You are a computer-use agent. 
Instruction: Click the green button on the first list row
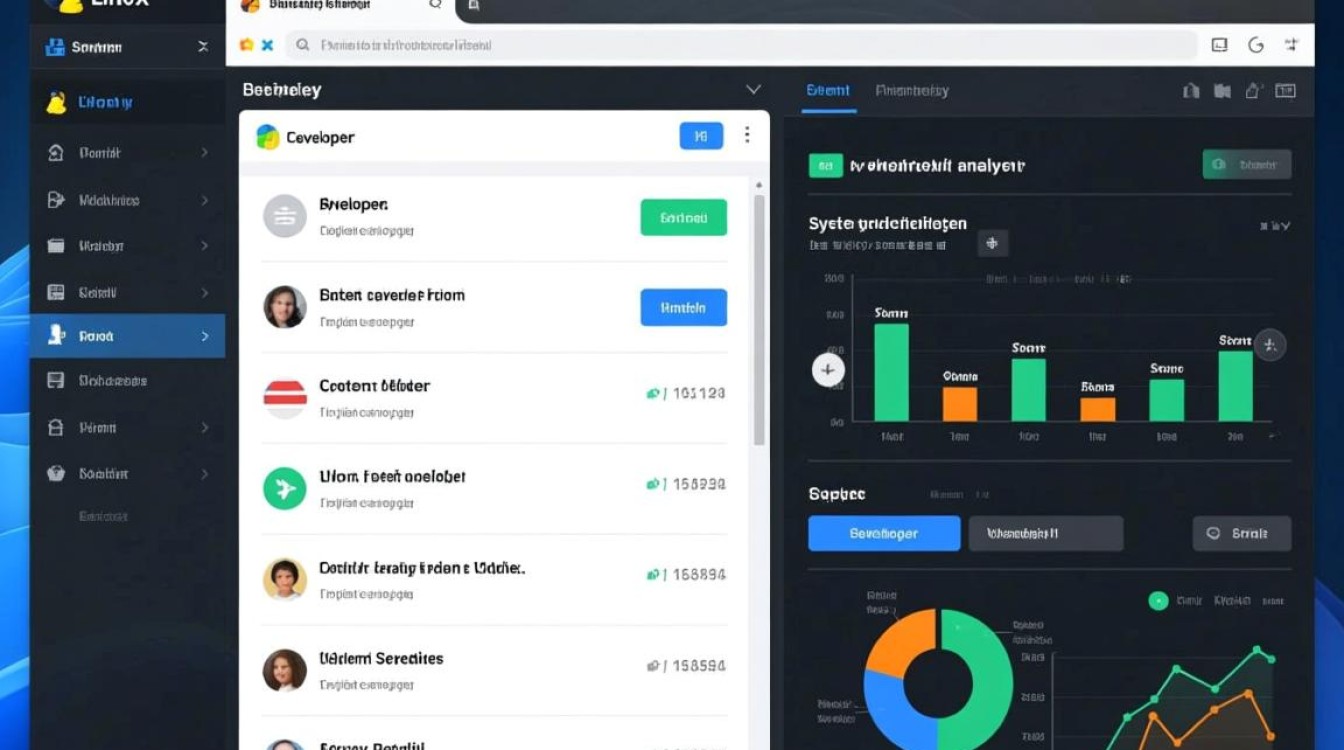click(683, 217)
